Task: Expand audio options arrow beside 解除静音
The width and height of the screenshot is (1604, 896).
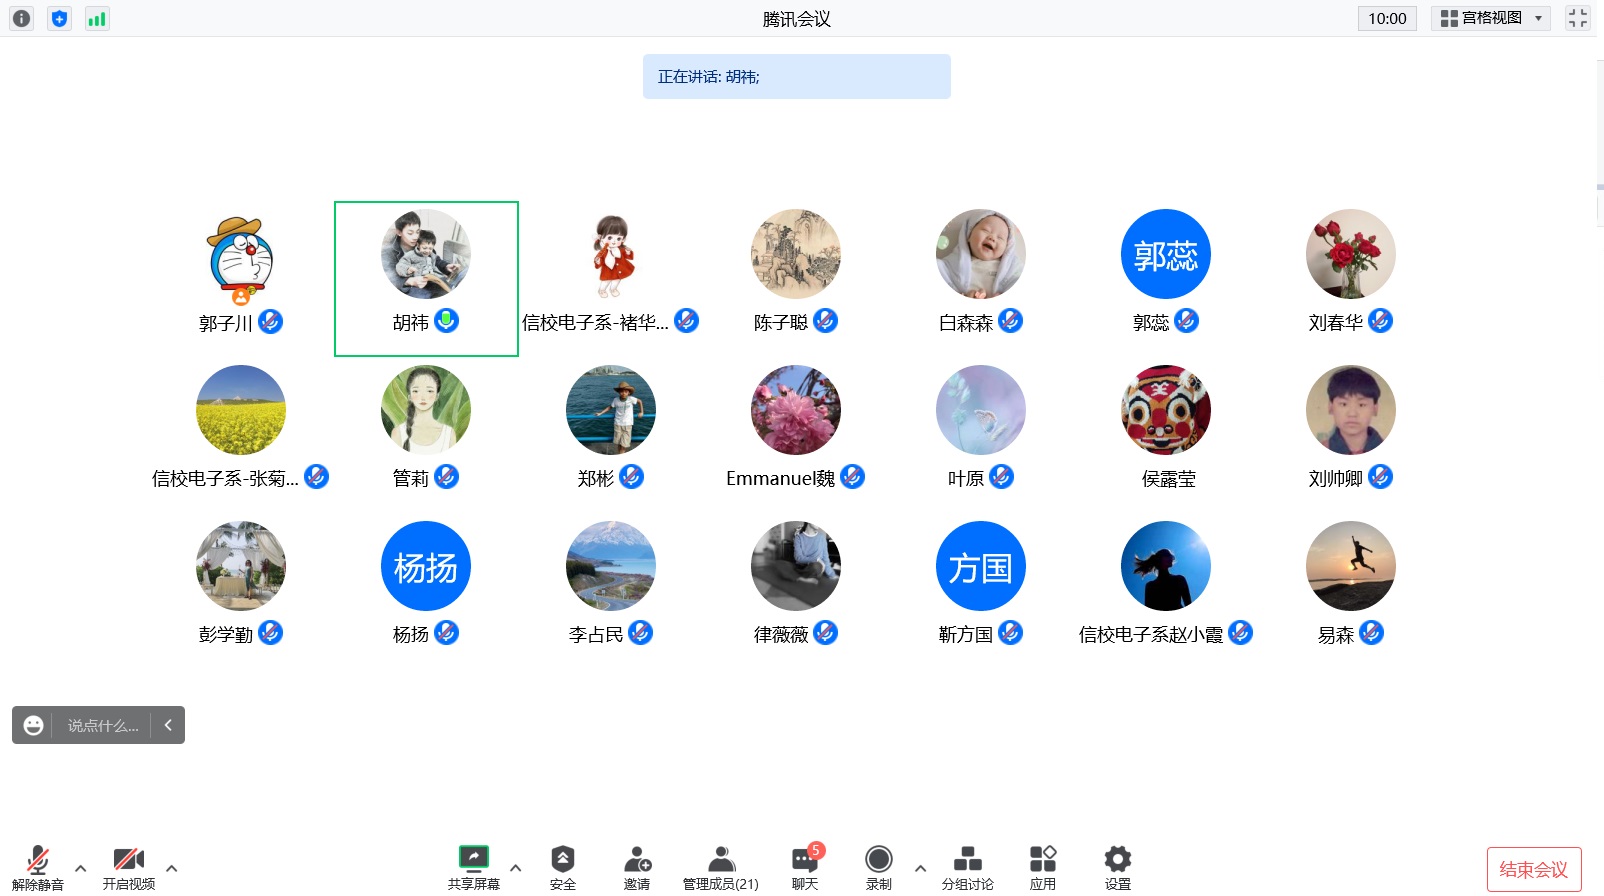Action: coord(81,868)
